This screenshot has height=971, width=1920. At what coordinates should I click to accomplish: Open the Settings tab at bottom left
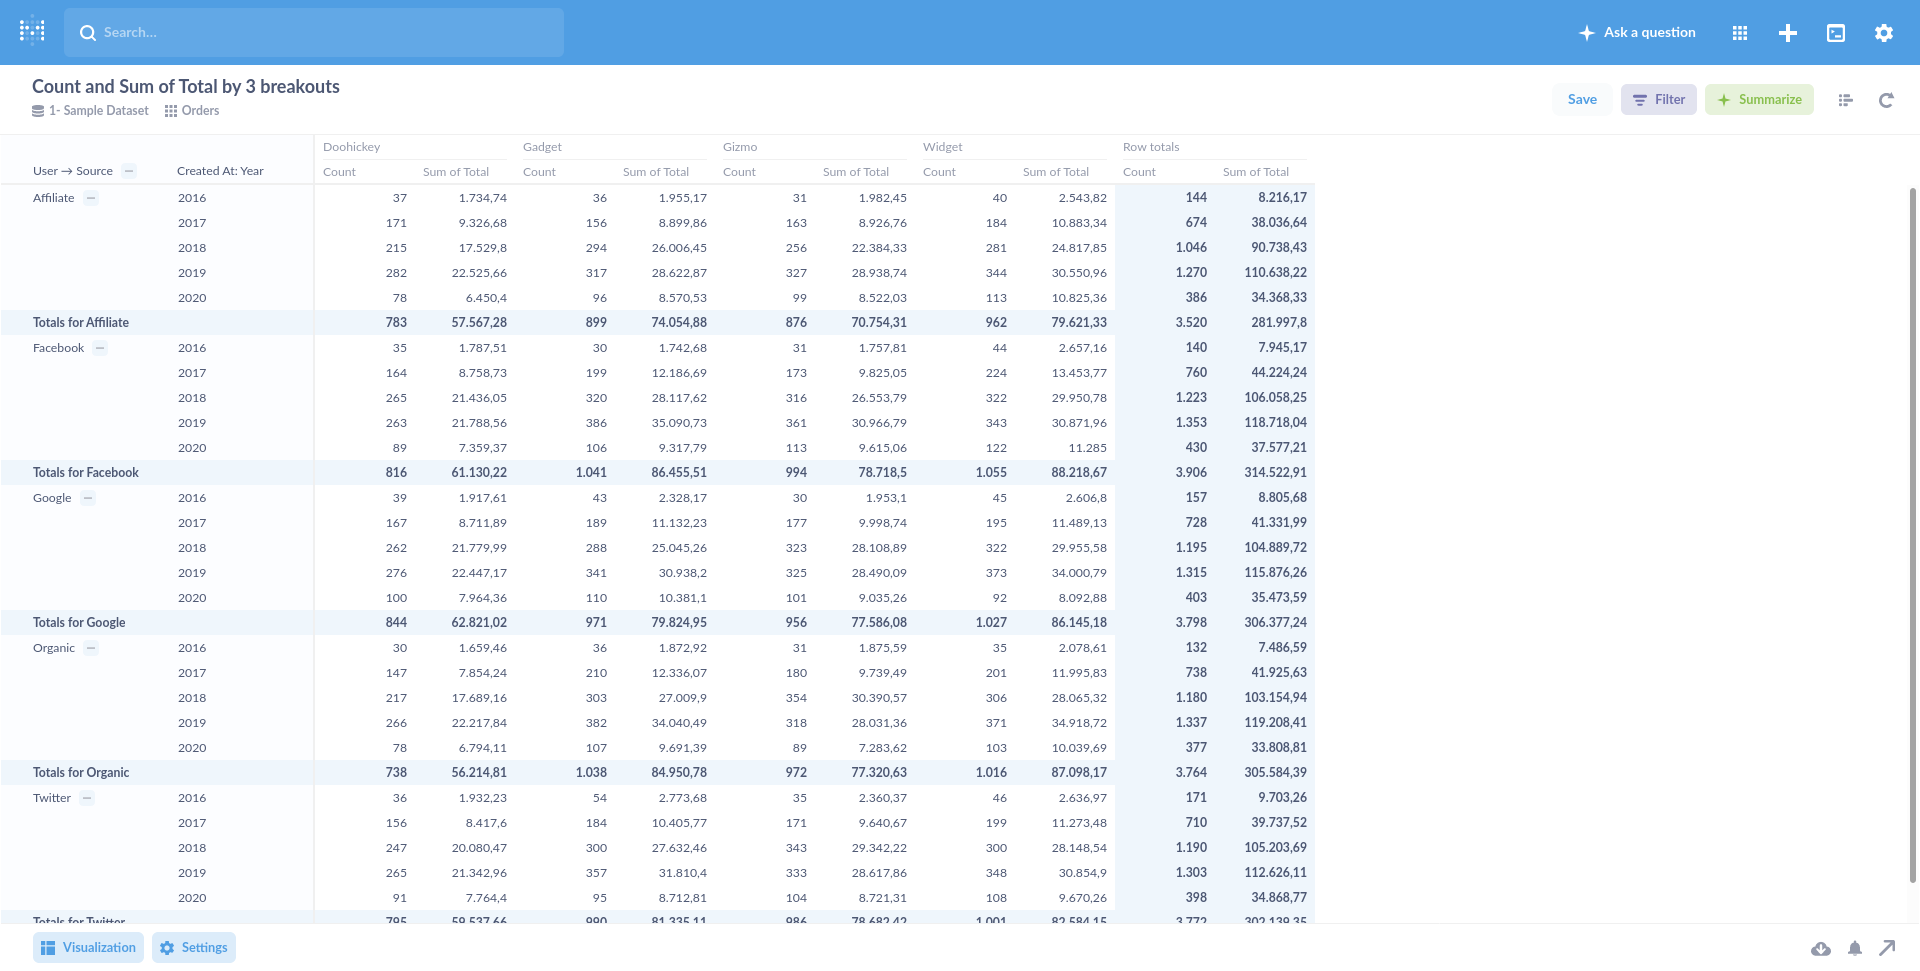coord(193,947)
